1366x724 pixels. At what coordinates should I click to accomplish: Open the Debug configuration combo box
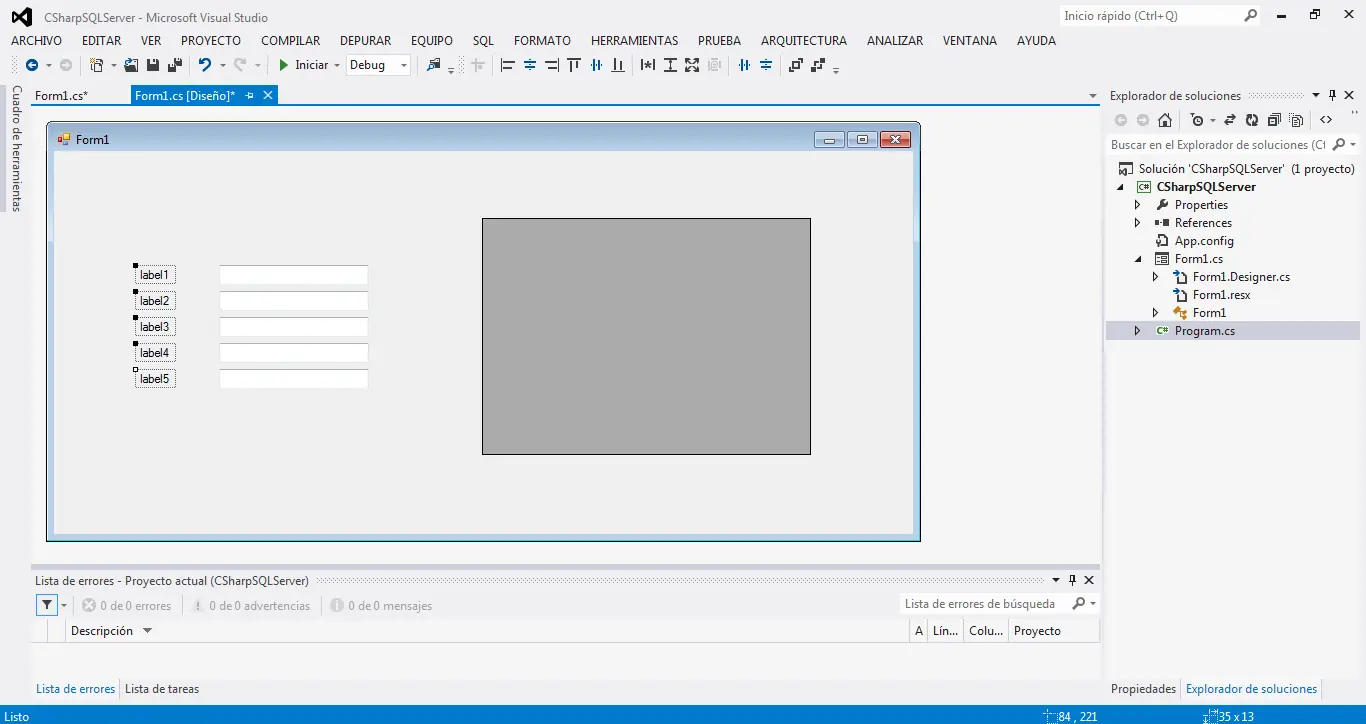click(378, 65)
